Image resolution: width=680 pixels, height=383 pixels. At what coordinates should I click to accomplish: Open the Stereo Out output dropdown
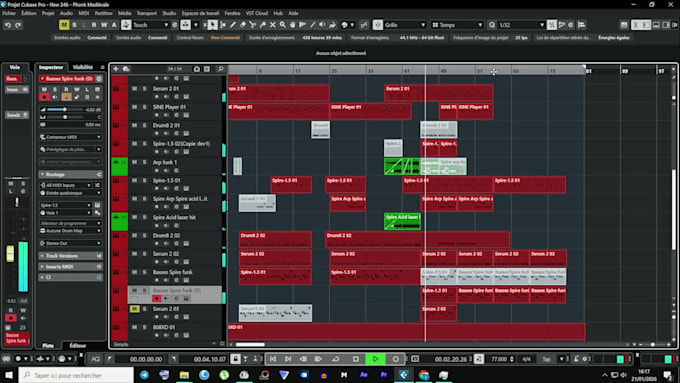click(x=70, y=243)
